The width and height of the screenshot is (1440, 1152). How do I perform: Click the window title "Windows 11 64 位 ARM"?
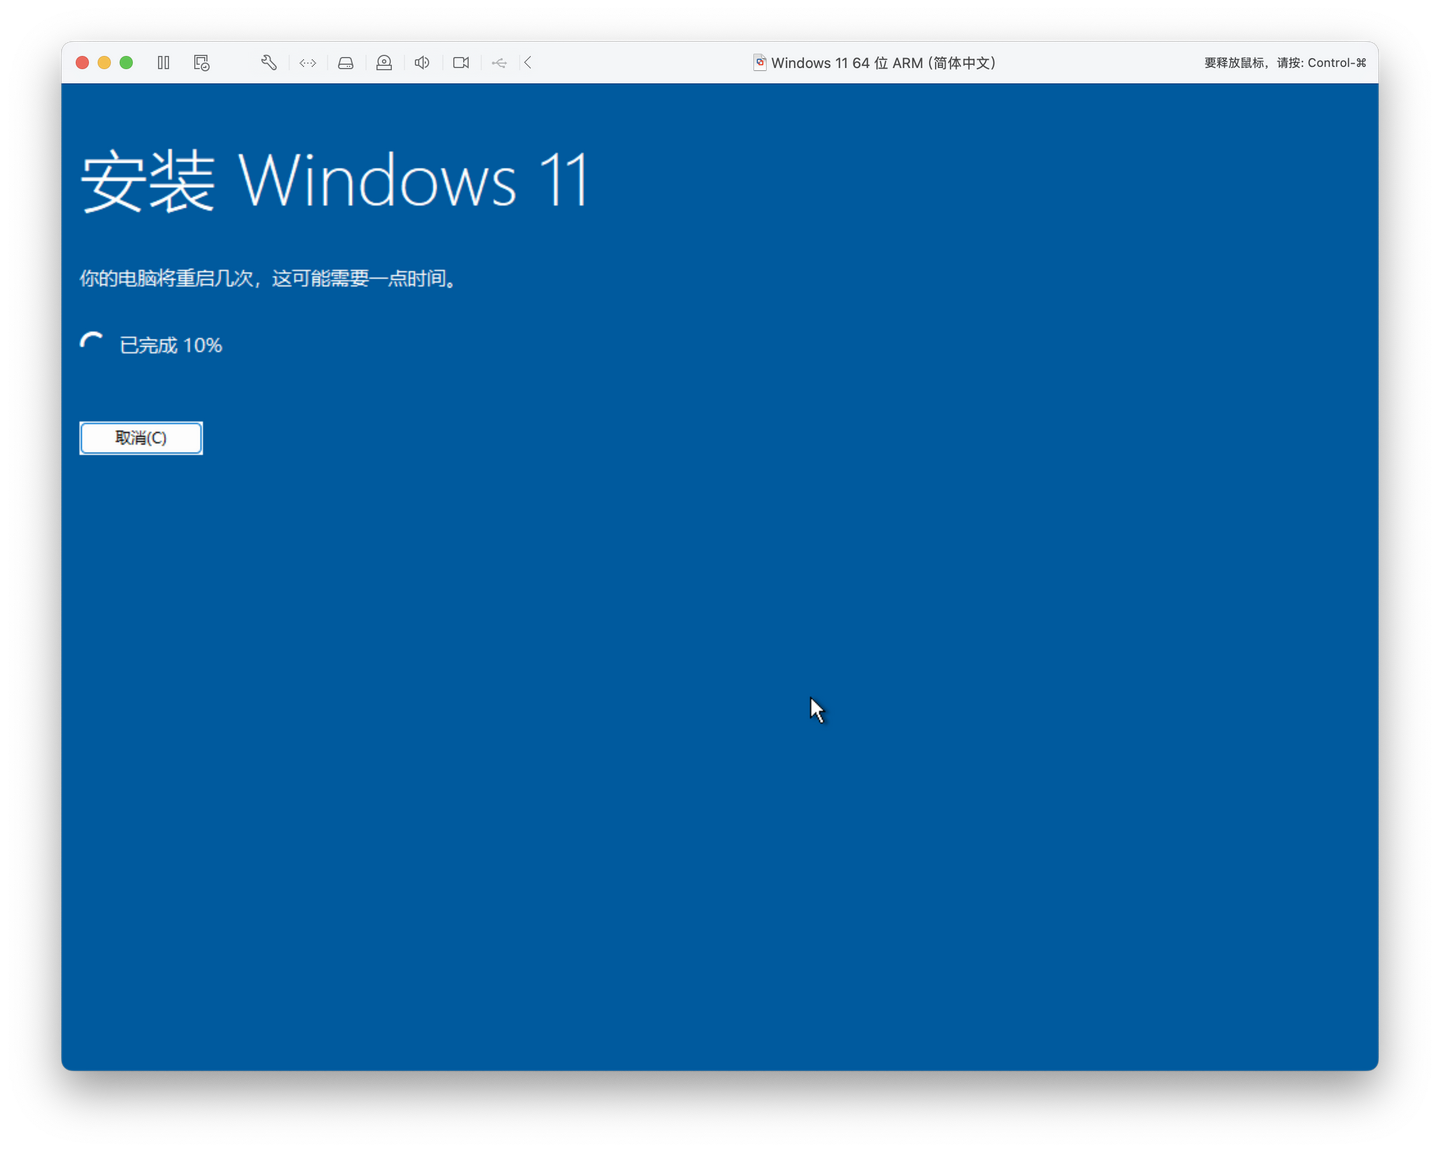(x=847, y=63)
